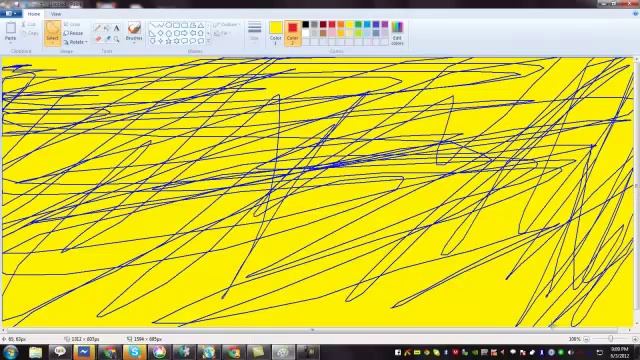640x360 pixels.
Task: Click the zoom out minus button
Action: pyautogui.click(x=586, y=339)
